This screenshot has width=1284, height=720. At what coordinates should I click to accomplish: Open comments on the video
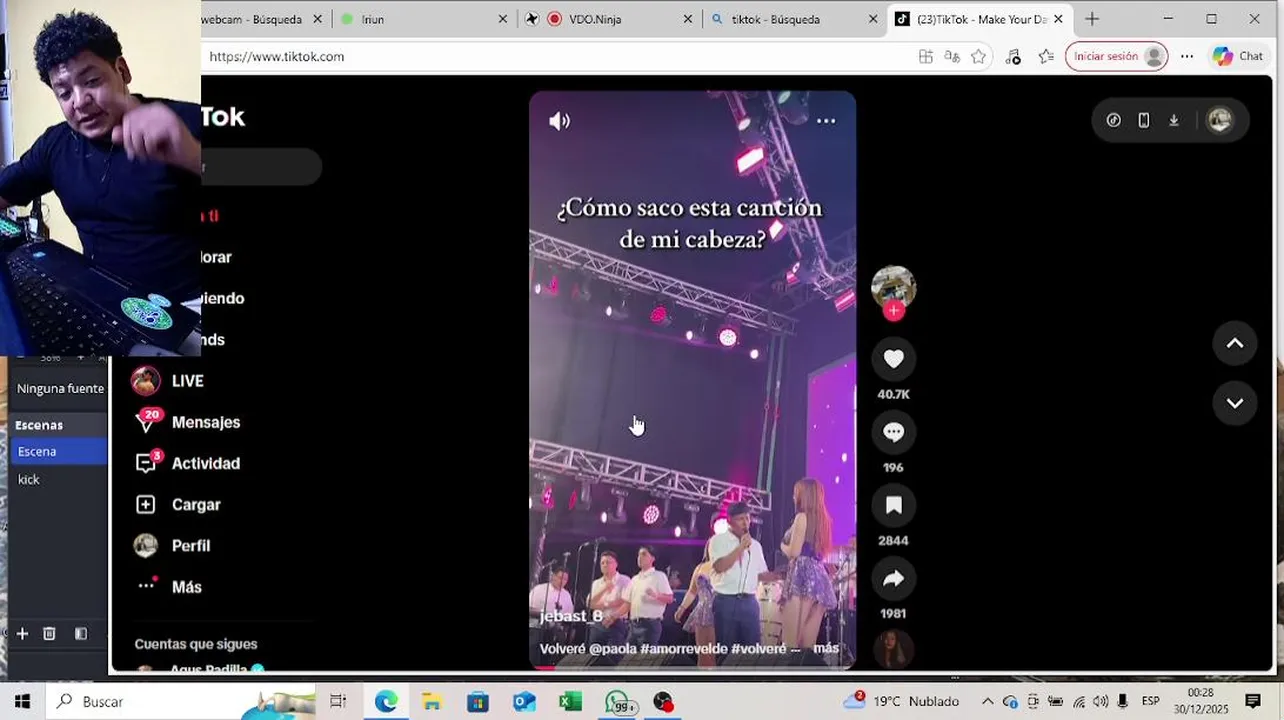tap(894, 432)
